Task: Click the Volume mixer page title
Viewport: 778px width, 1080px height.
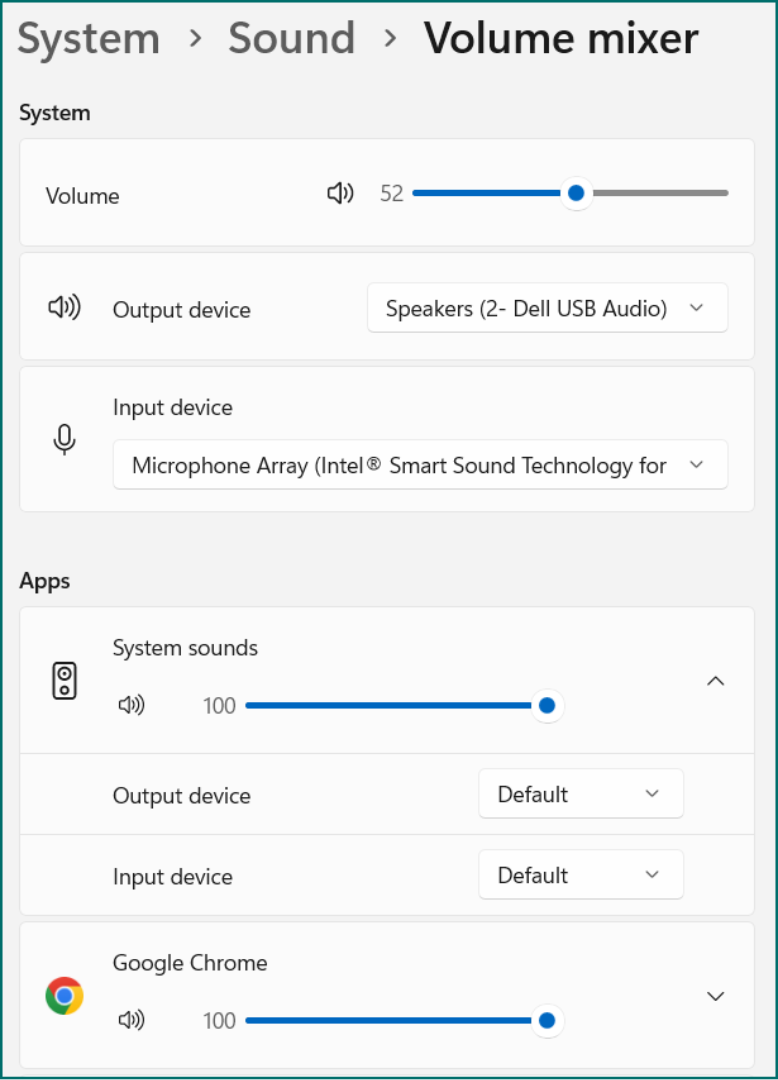Action: pyautogui.click(x=561, y=39)
